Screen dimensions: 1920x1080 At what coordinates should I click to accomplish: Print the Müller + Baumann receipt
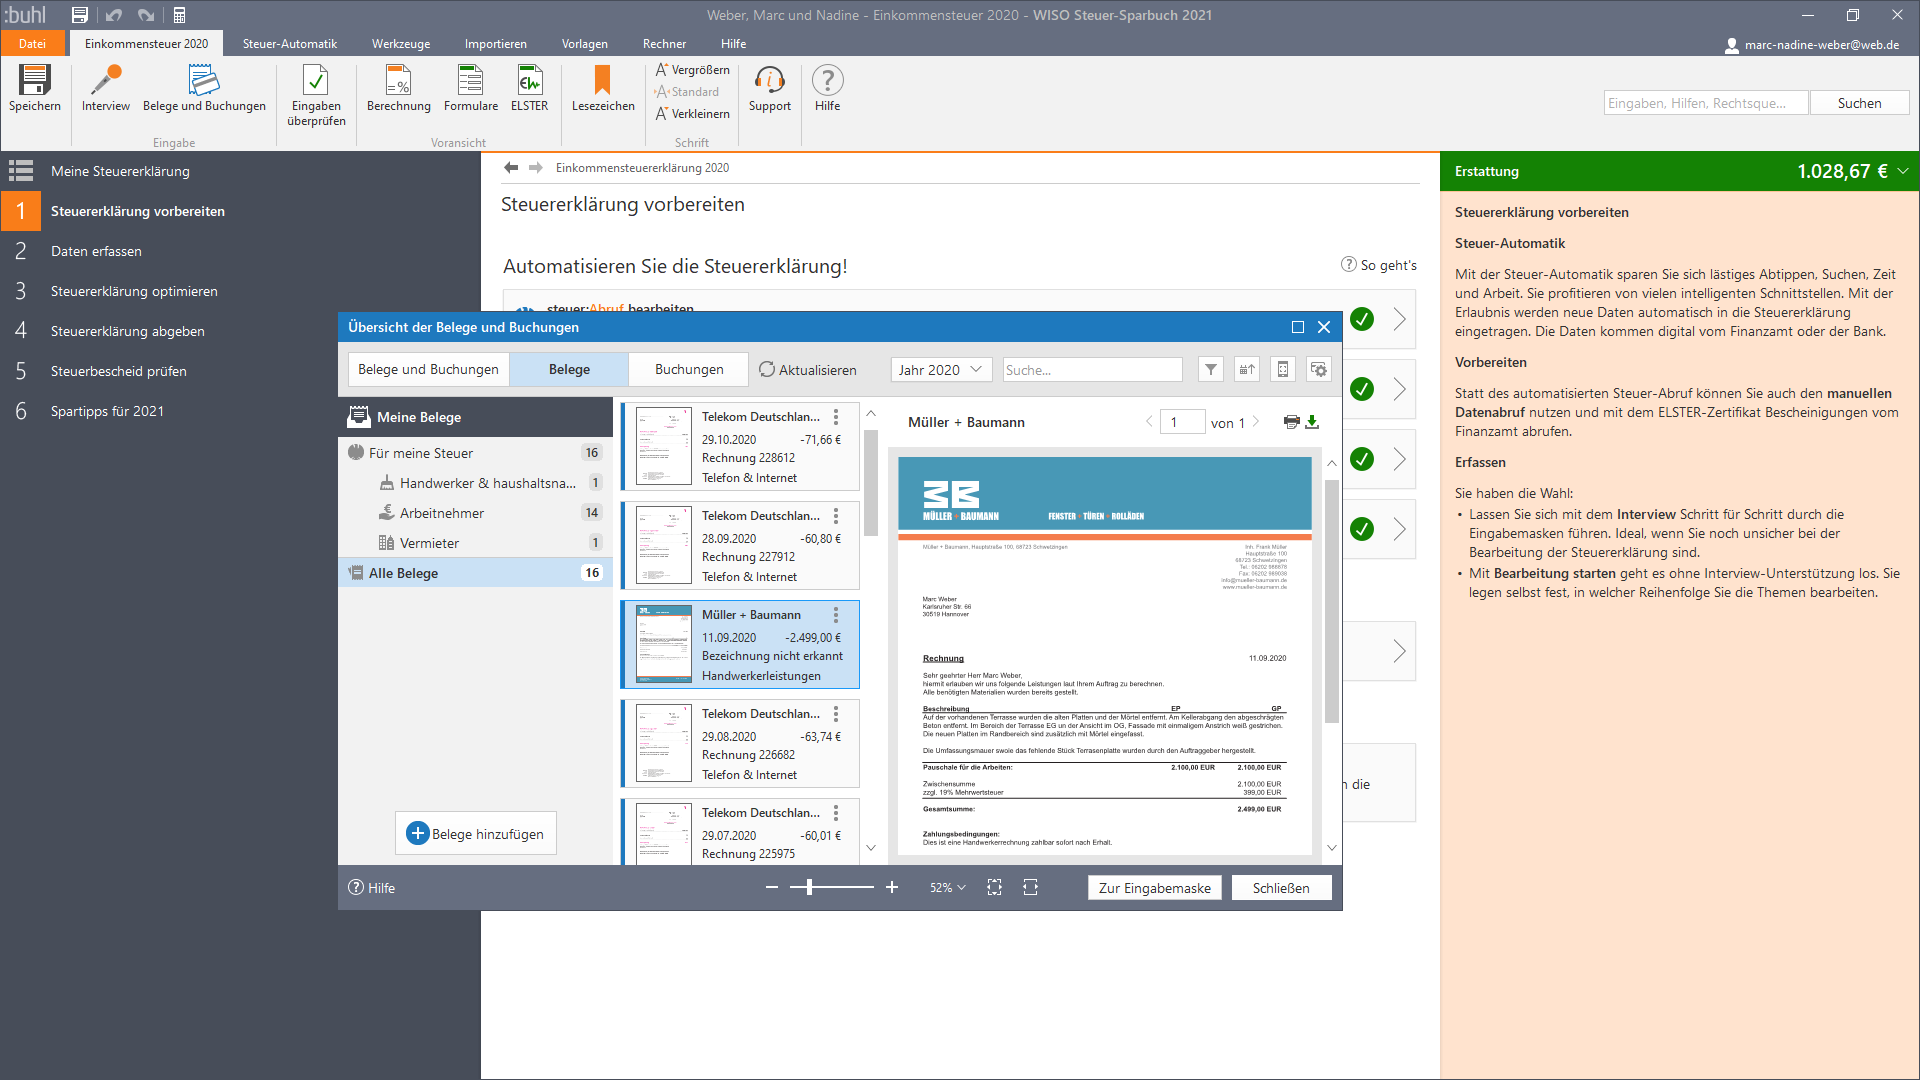click(1291, 422)
